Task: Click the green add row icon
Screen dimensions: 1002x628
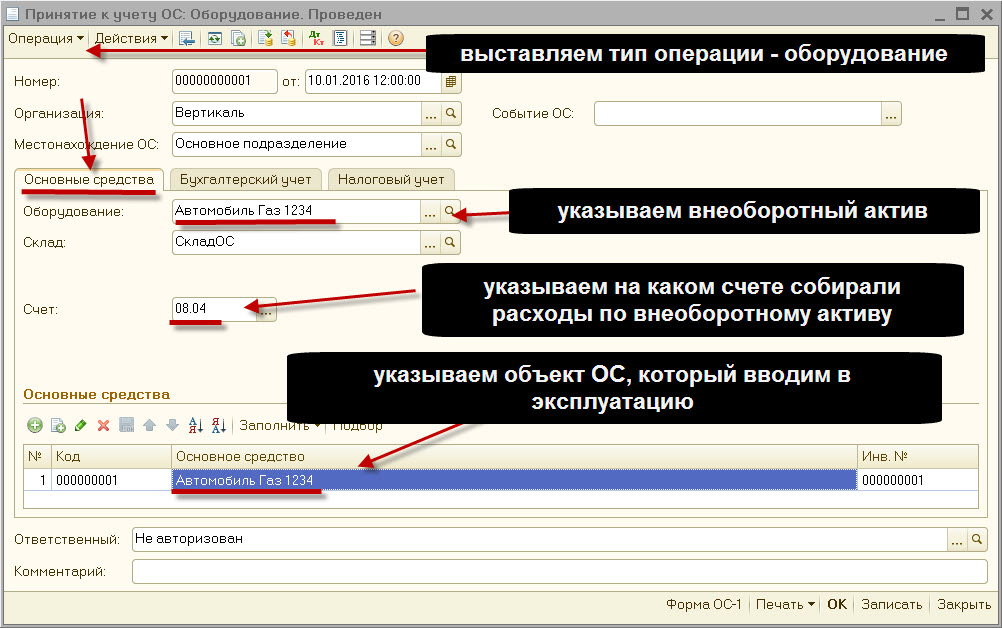Action: [35, 425]
